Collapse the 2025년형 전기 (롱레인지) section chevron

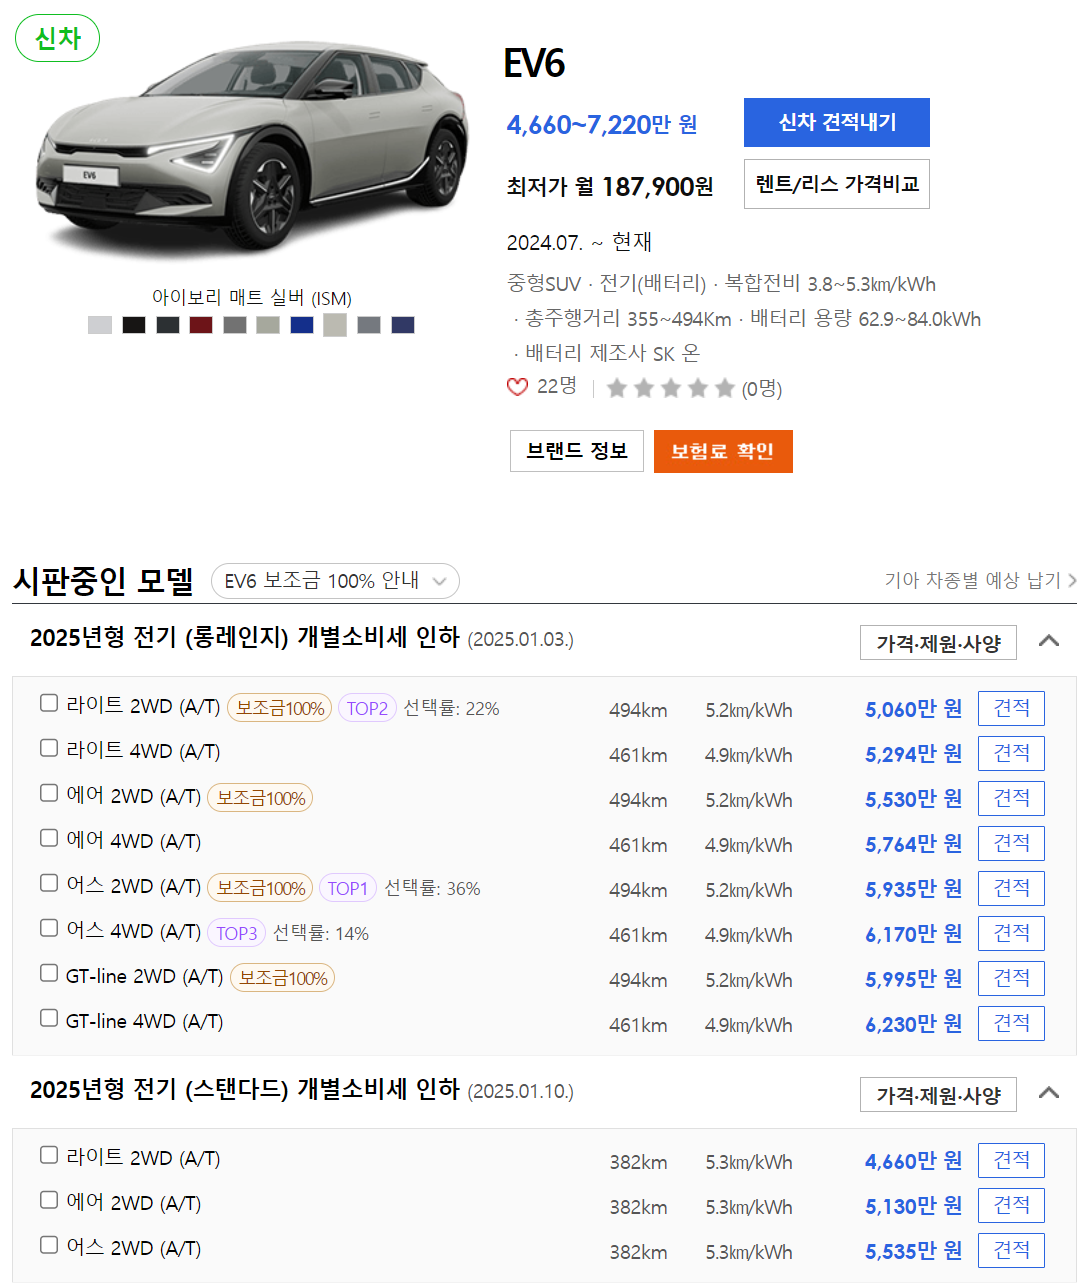(x=1049, y=641)
